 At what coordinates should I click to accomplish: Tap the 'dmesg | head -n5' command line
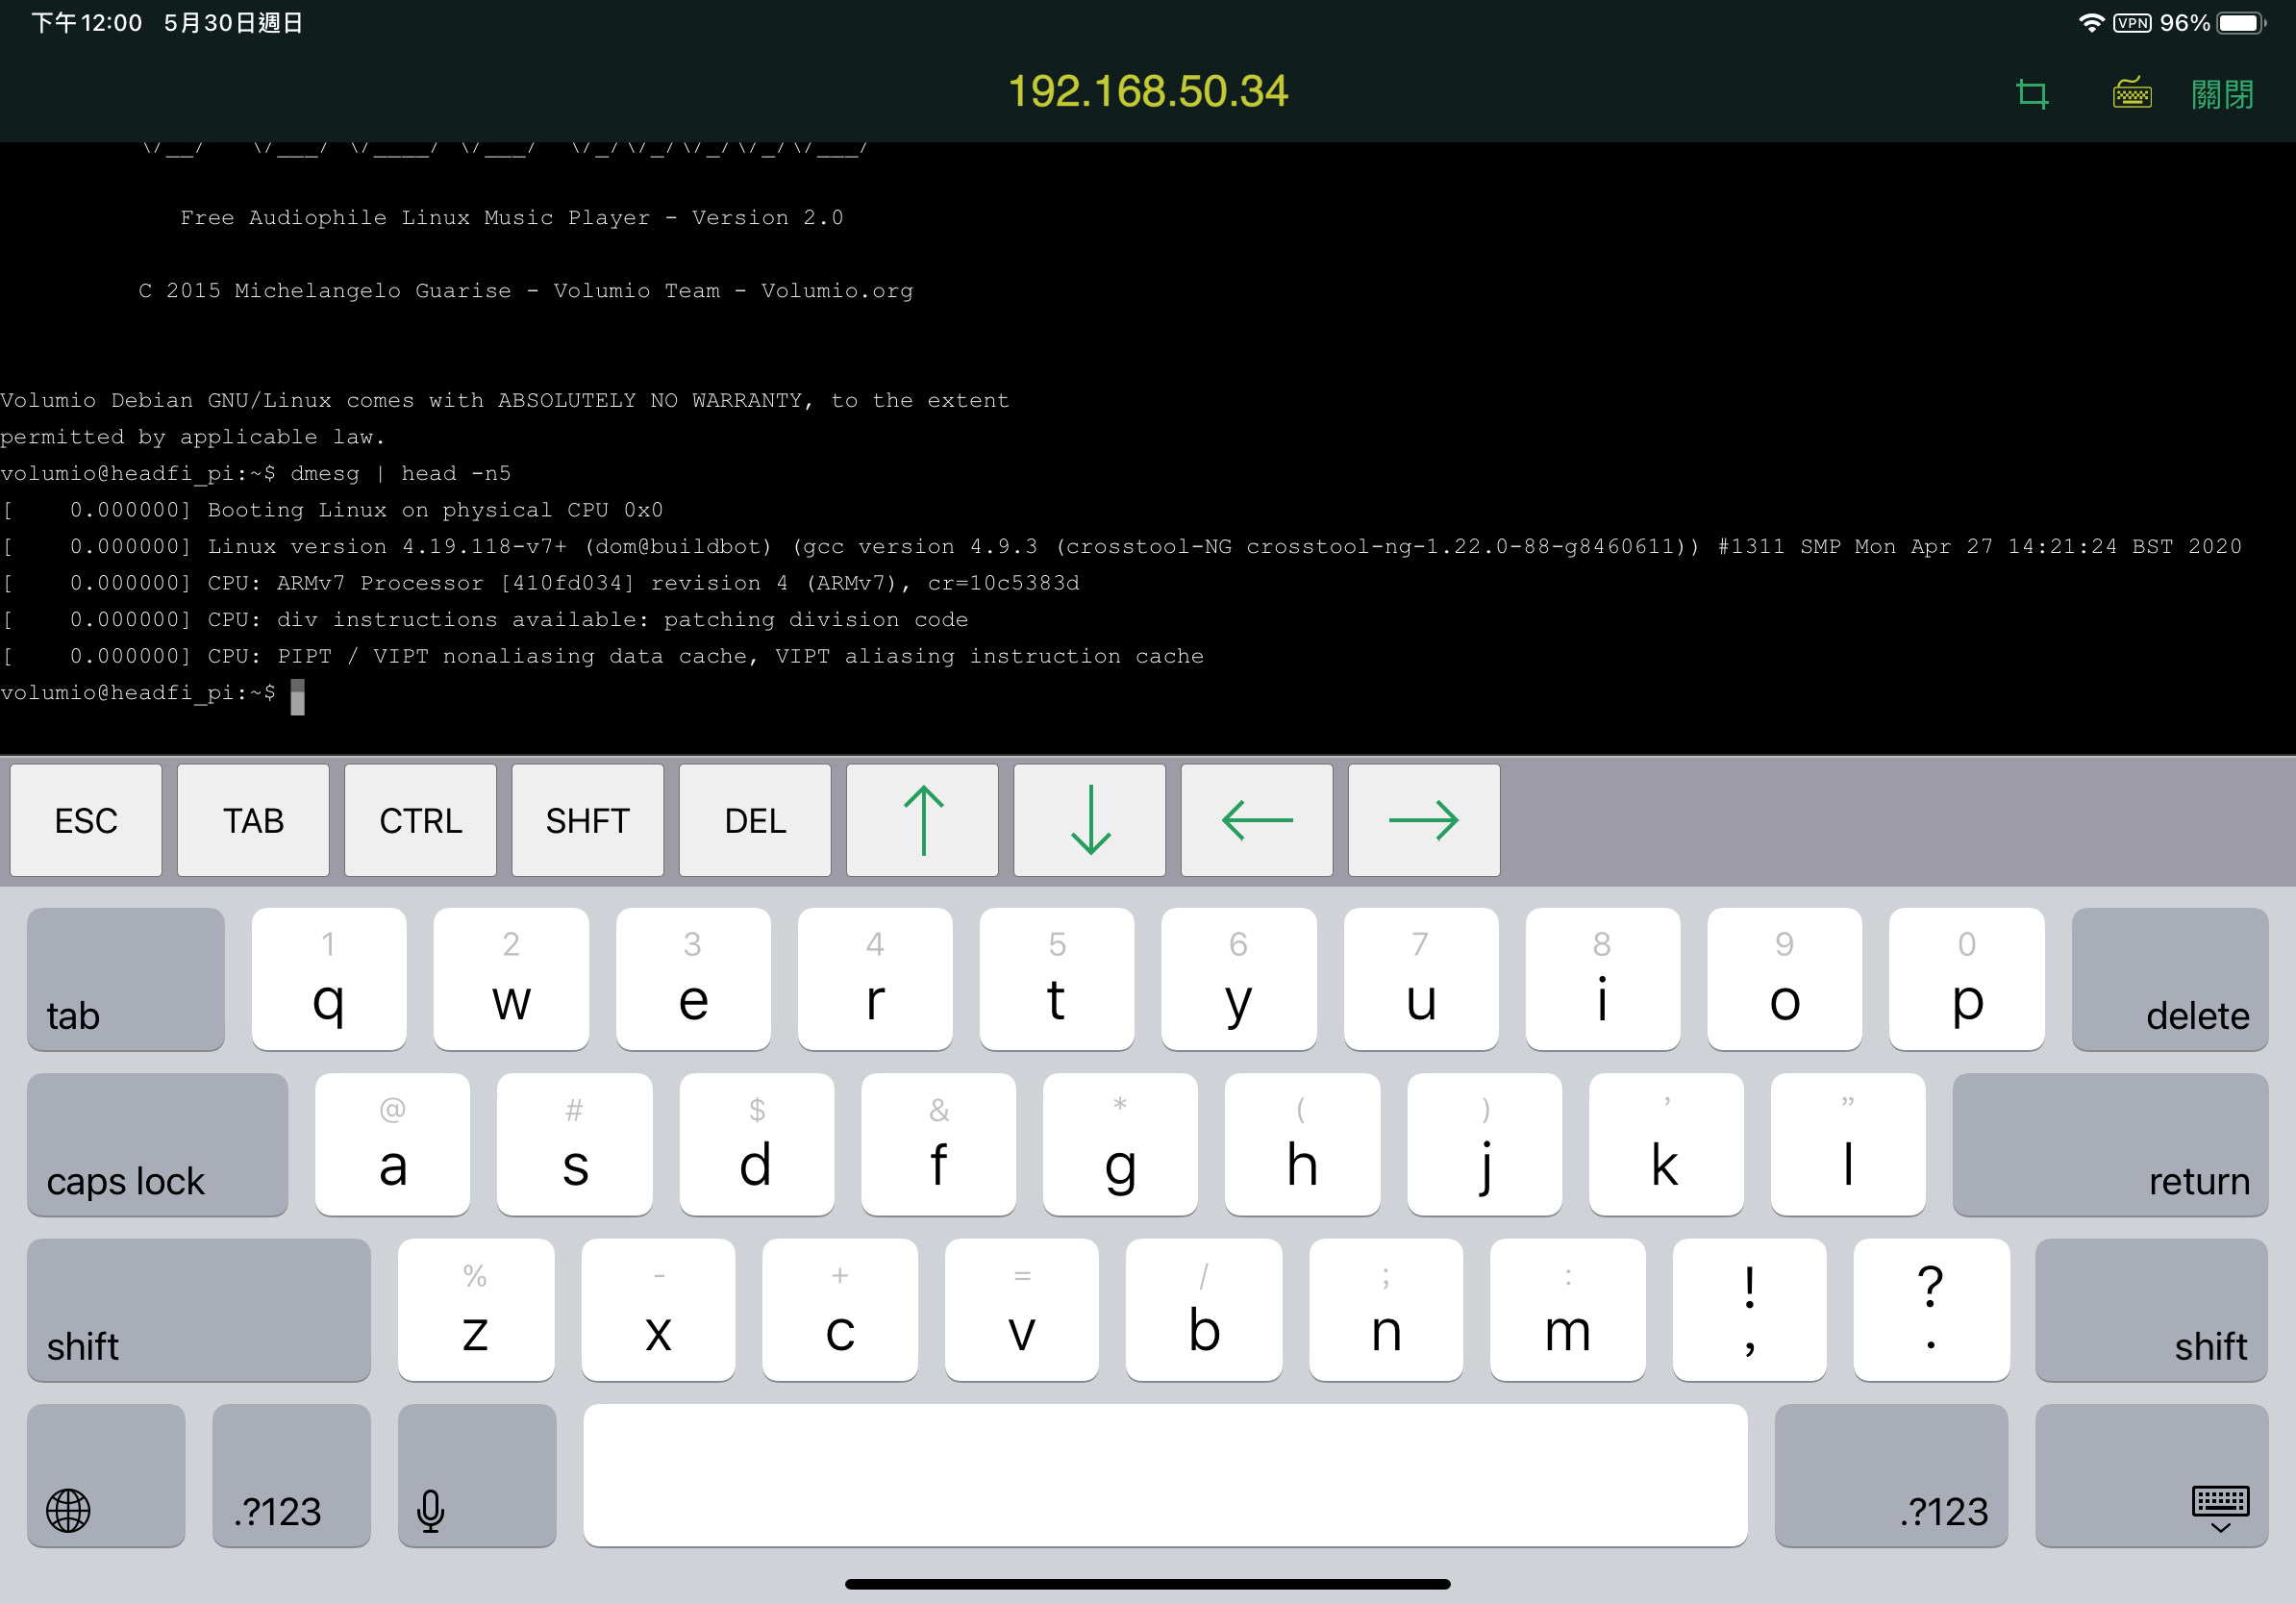[x=400, y=474]
